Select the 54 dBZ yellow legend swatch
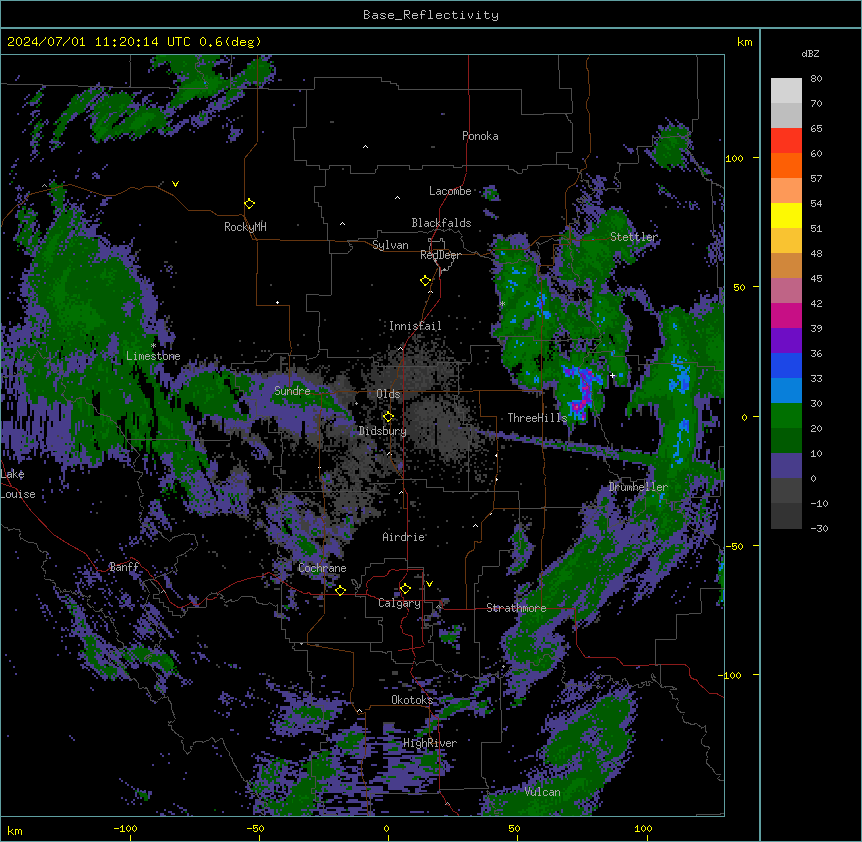This screenshot has height=842, width=862. 786,215
